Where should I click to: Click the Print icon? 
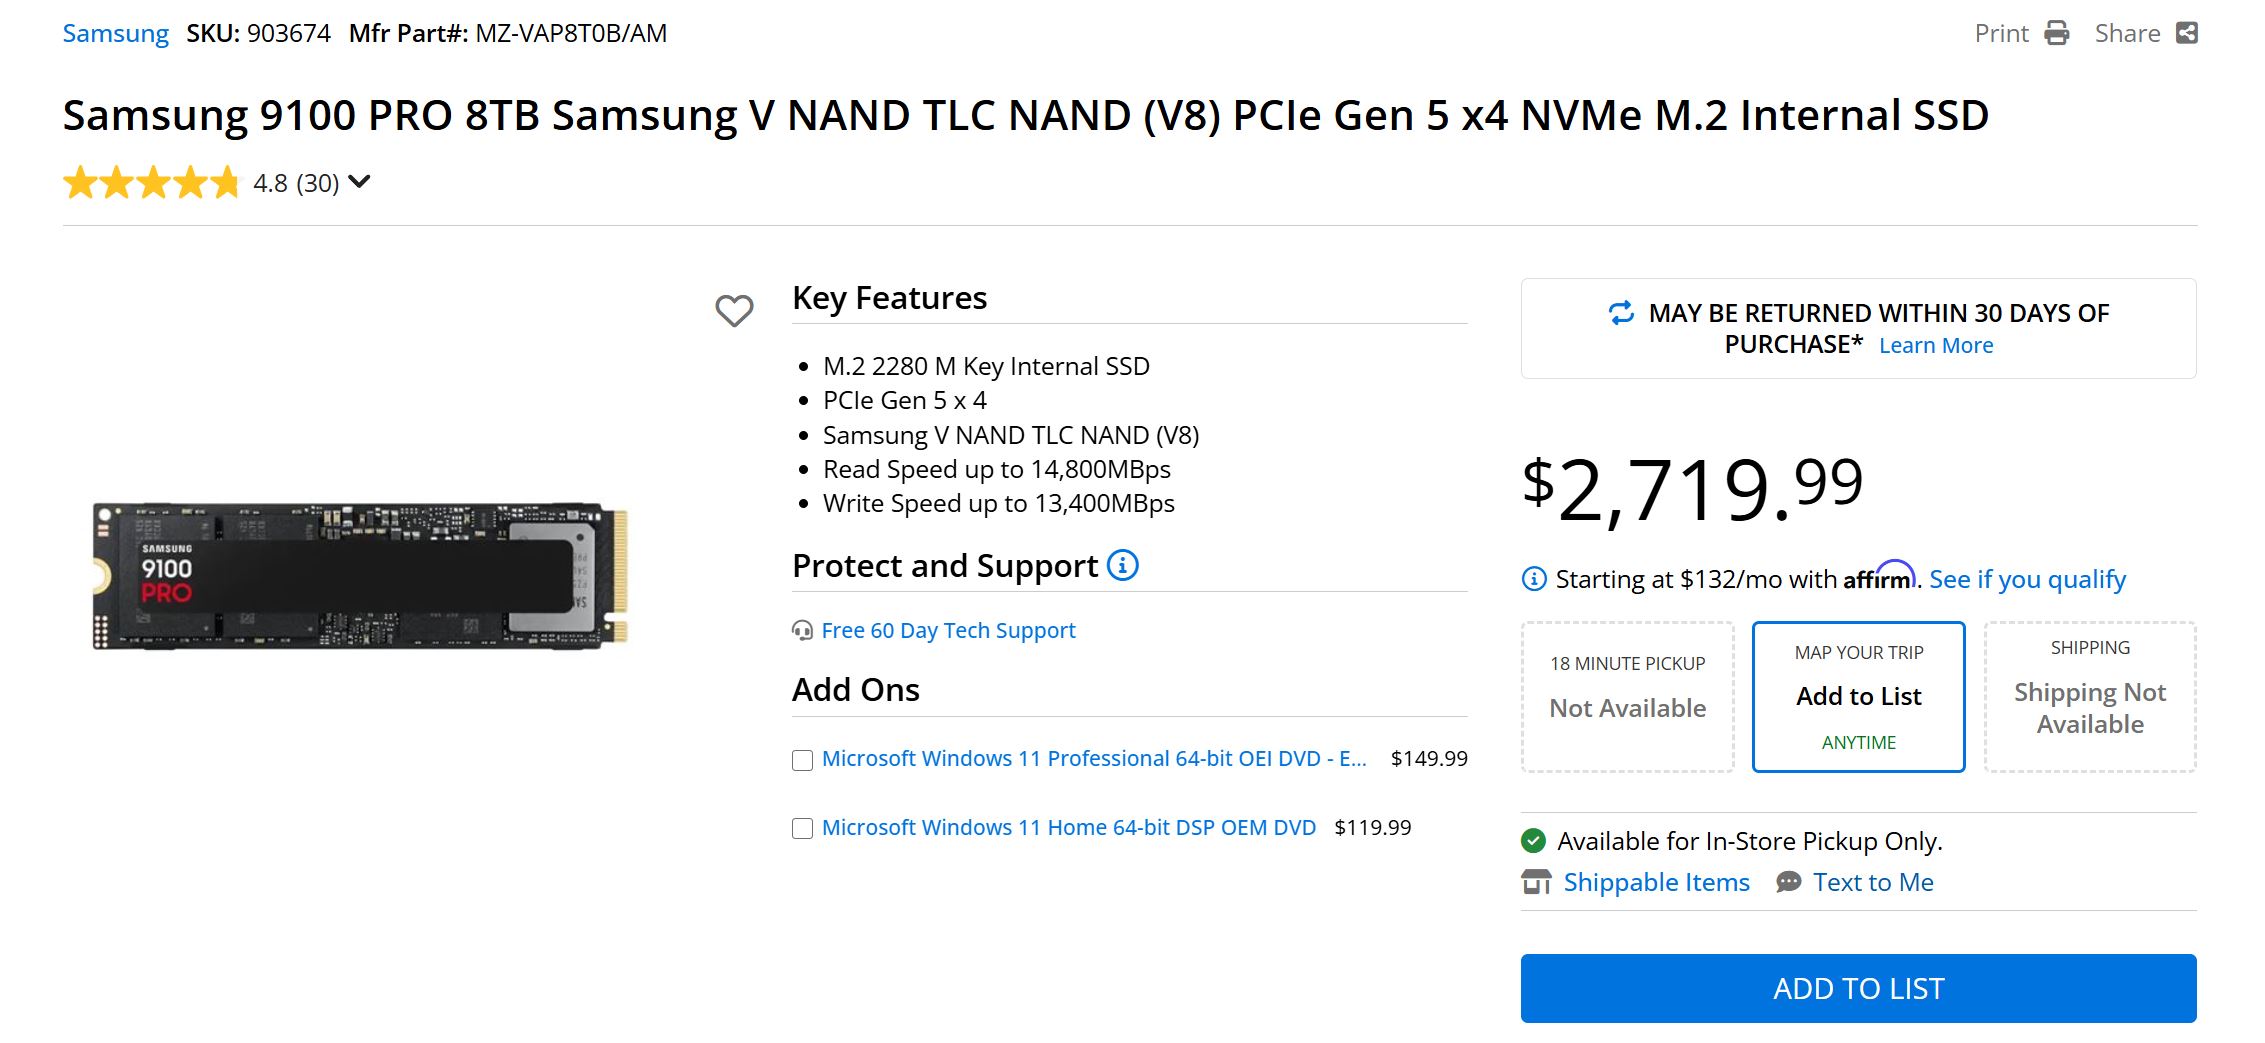tap(2055, 33)
